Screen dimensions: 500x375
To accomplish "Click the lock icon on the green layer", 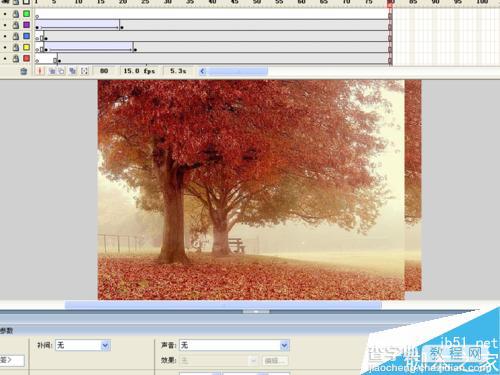I will [16, 14].
